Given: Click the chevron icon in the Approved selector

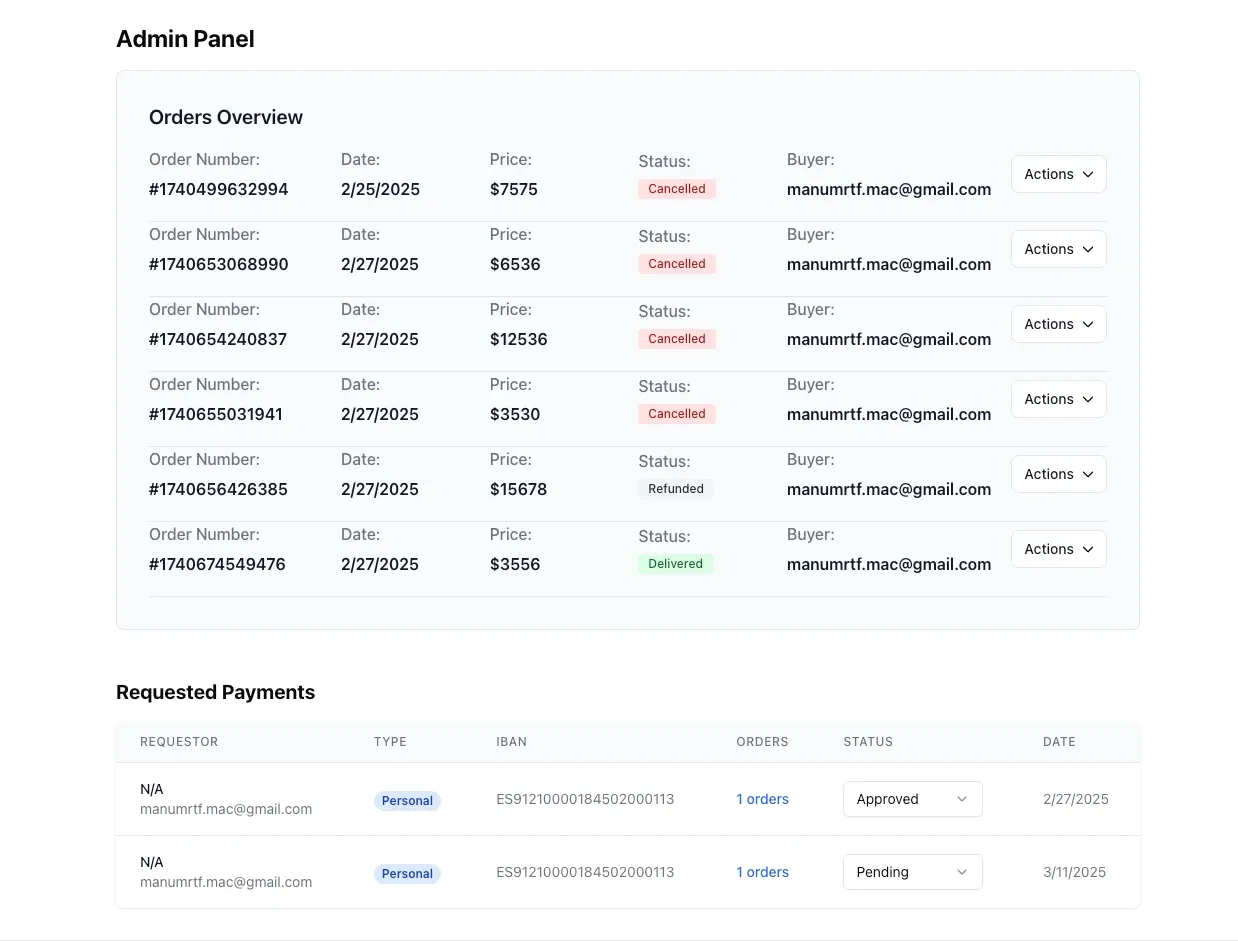Looking at the screenshot, I should coord(962,799).
